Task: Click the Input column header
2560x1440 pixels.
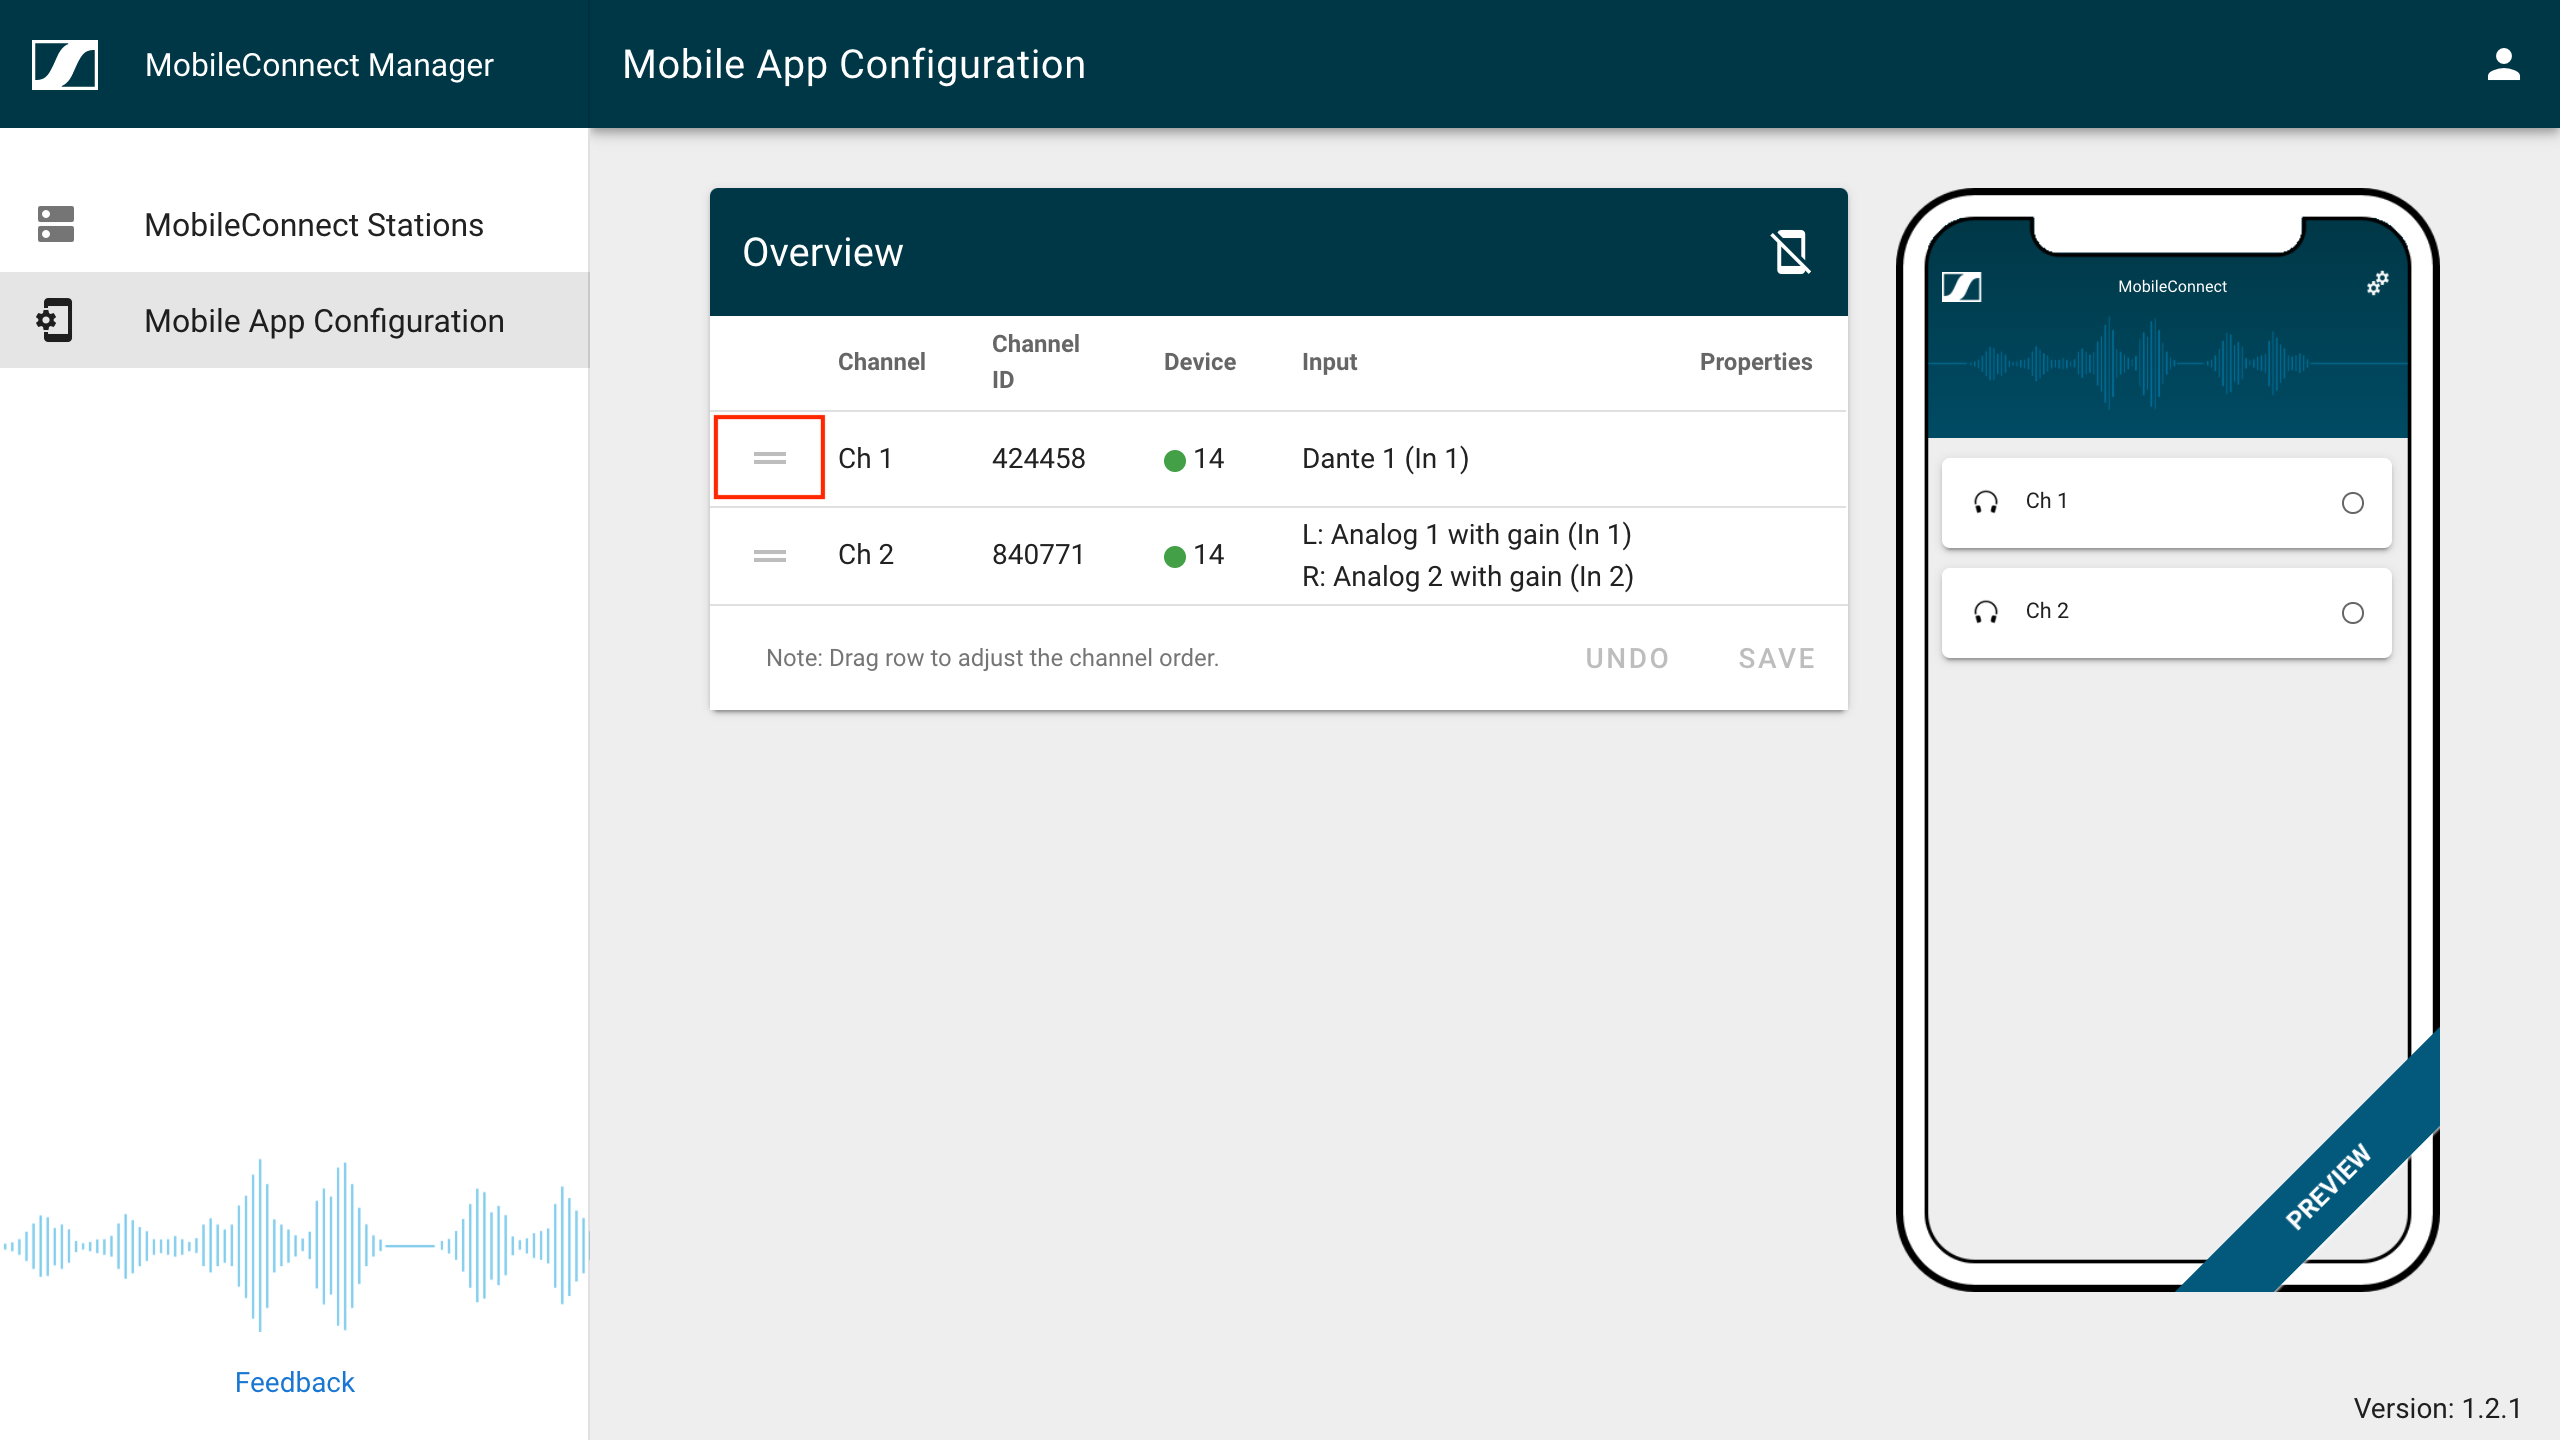Action: 1329,362
